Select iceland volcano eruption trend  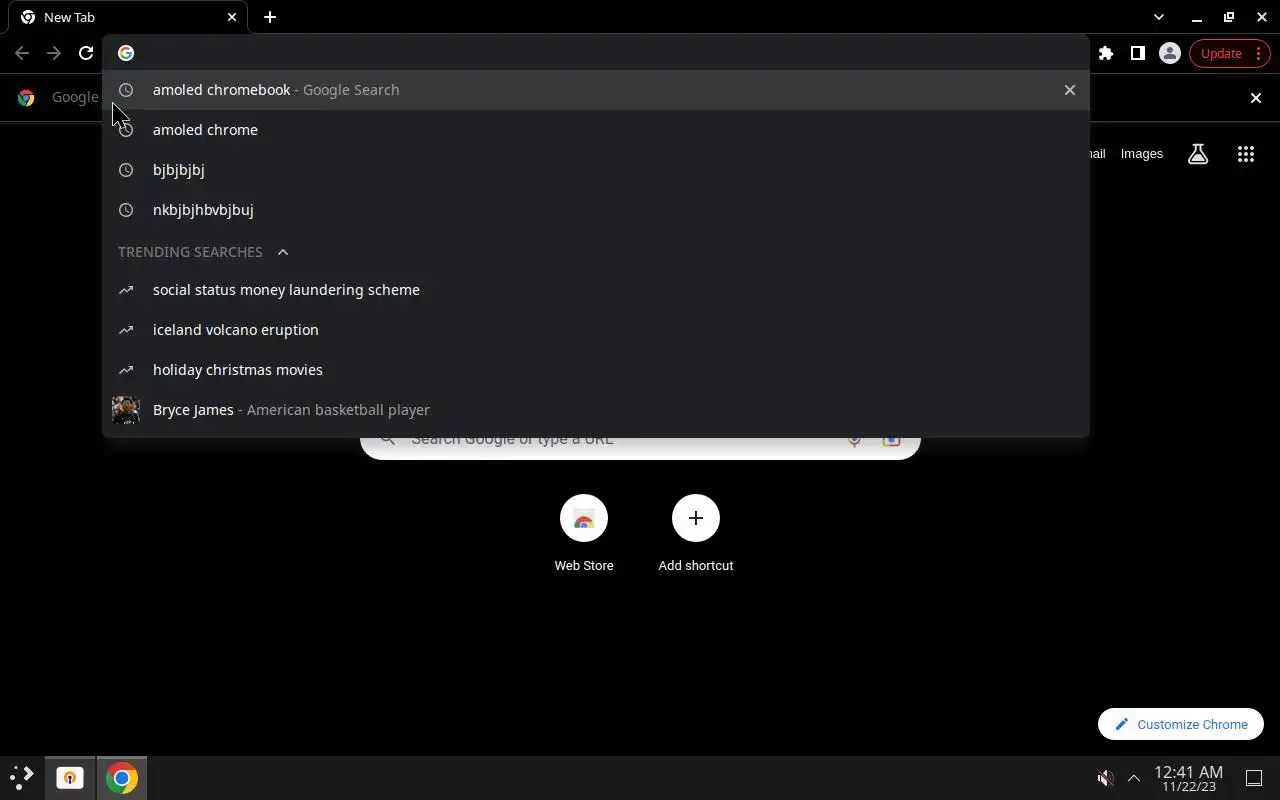click(x=596, y=330)
